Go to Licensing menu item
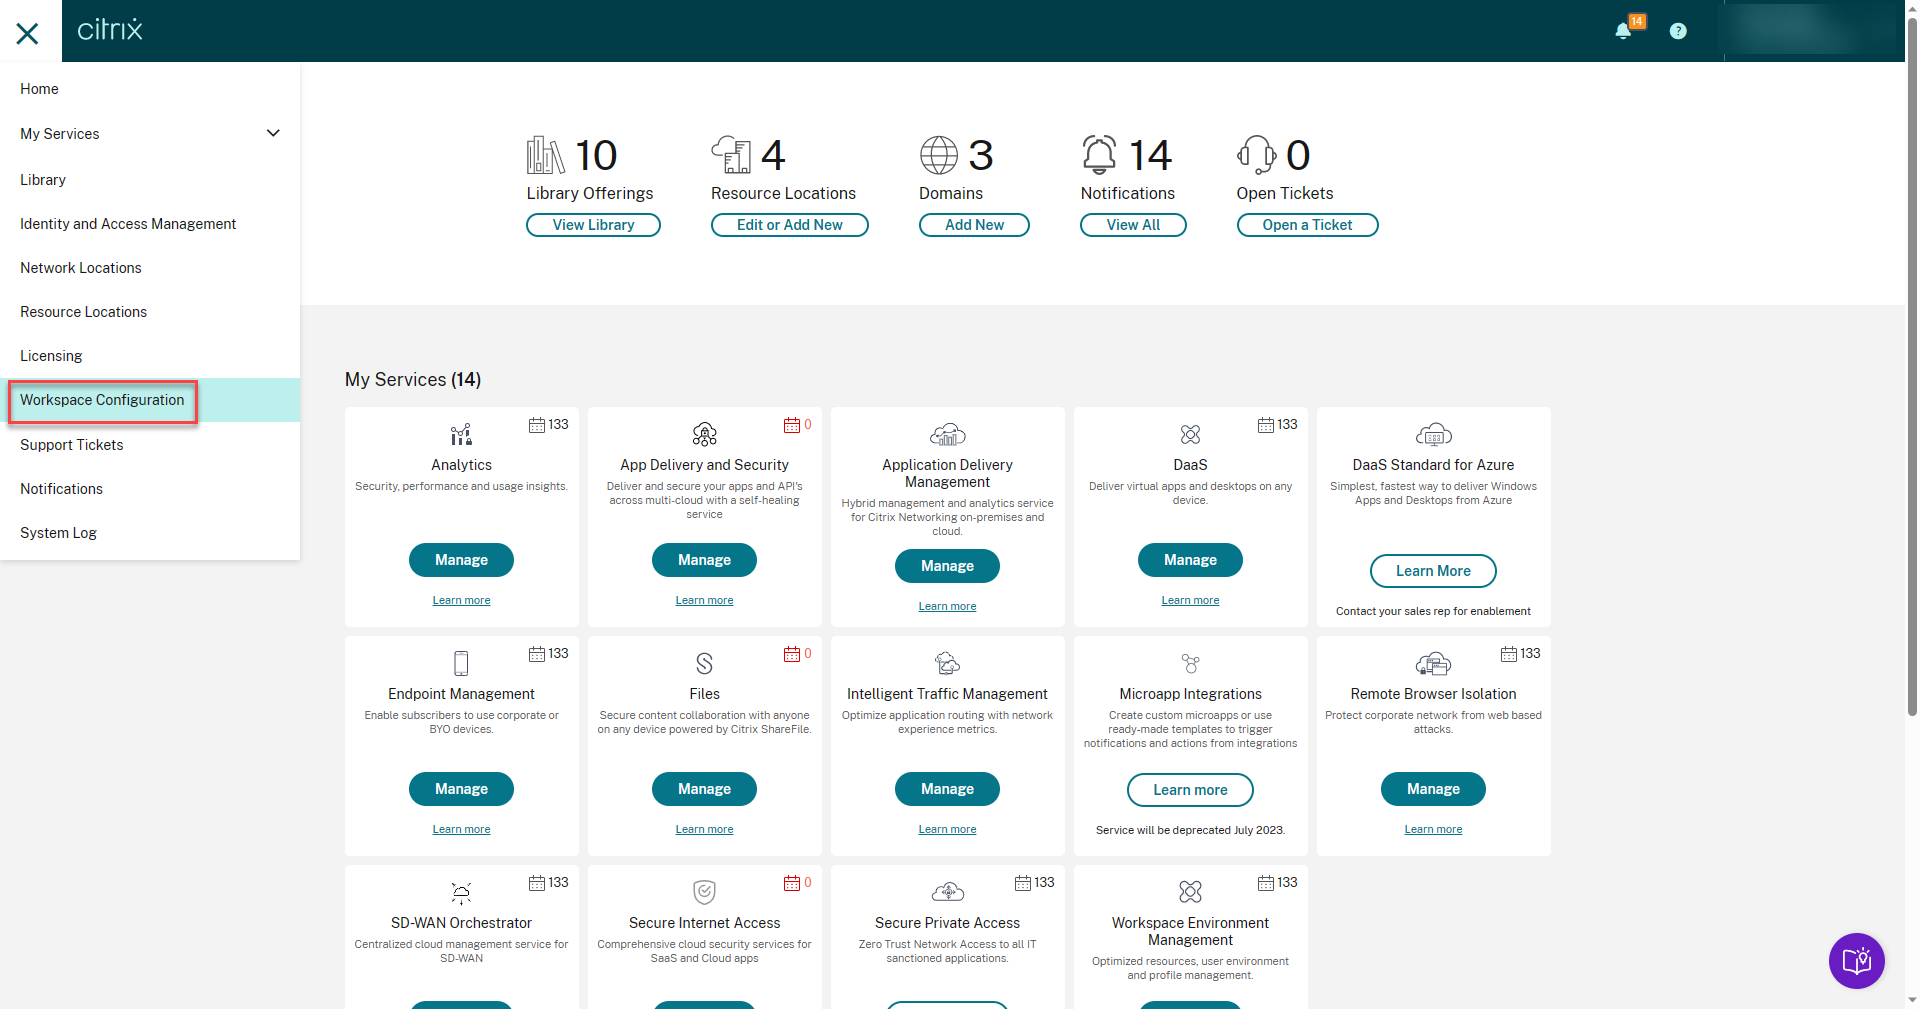This screenshot has width=1920, height=1009. click(x=51, y=356)
